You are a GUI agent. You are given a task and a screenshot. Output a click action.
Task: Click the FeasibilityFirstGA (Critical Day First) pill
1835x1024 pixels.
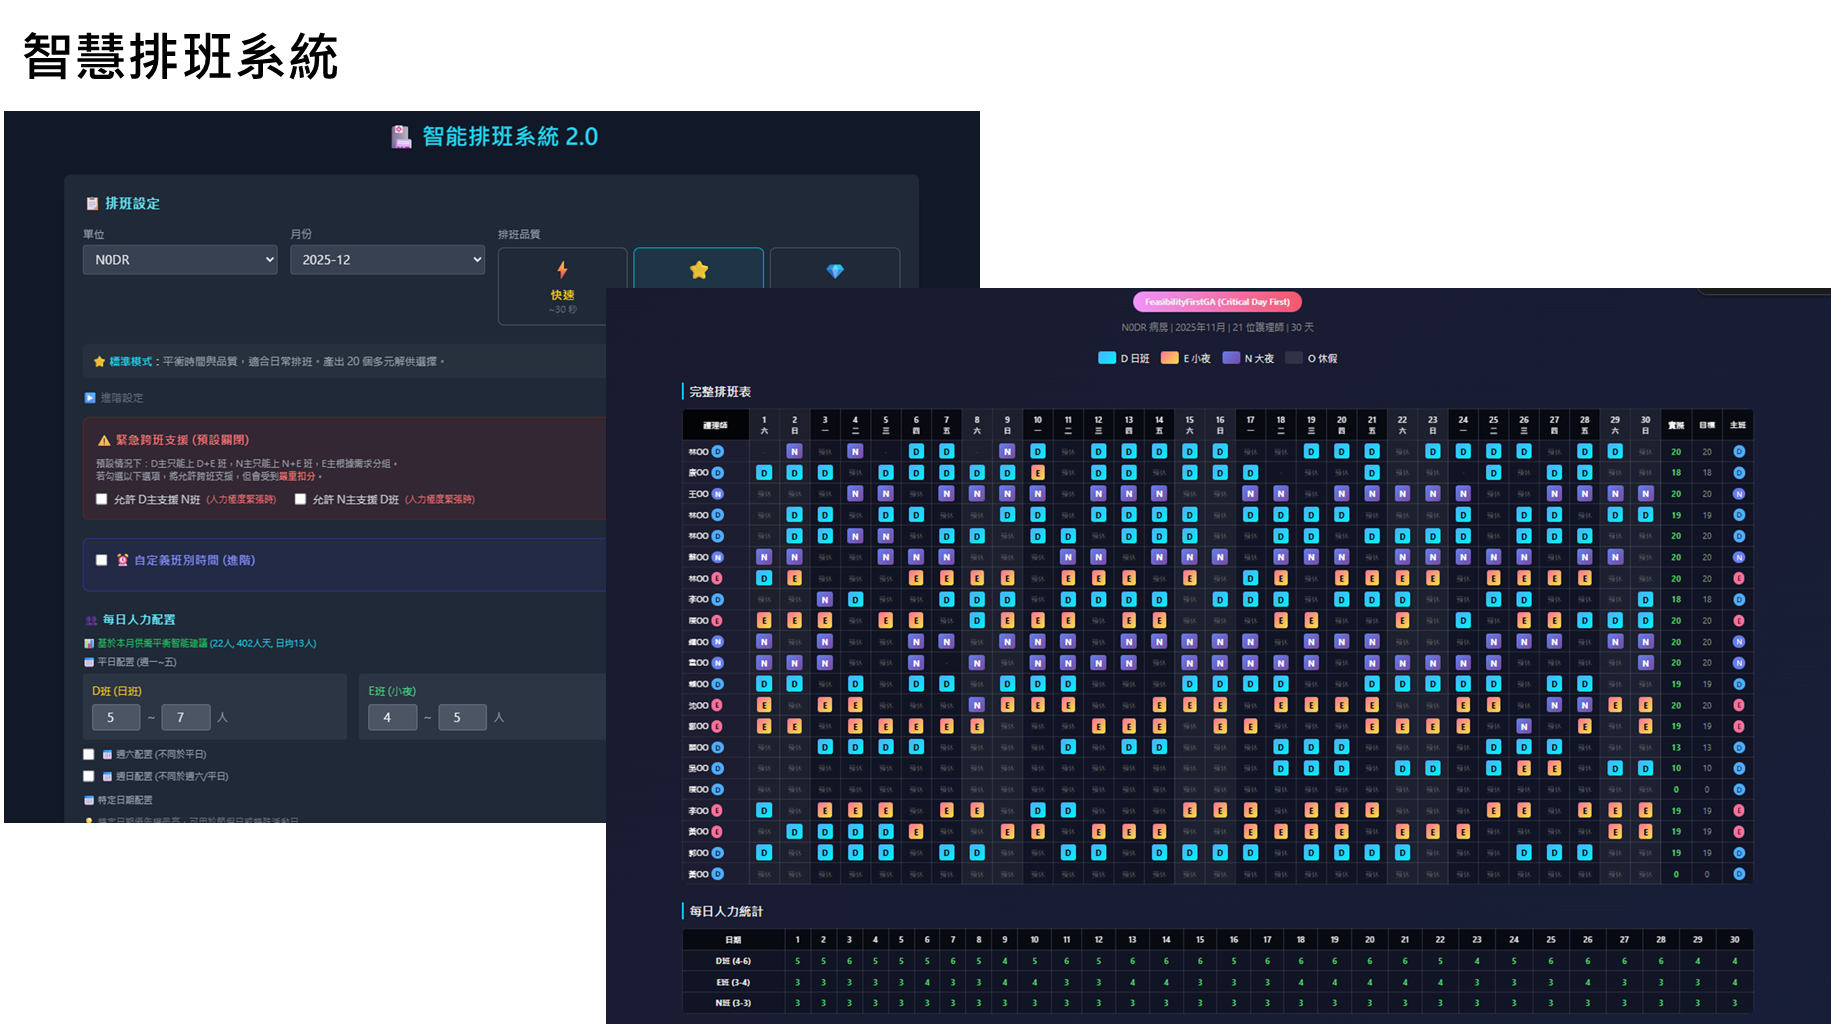click(1217, 301)
